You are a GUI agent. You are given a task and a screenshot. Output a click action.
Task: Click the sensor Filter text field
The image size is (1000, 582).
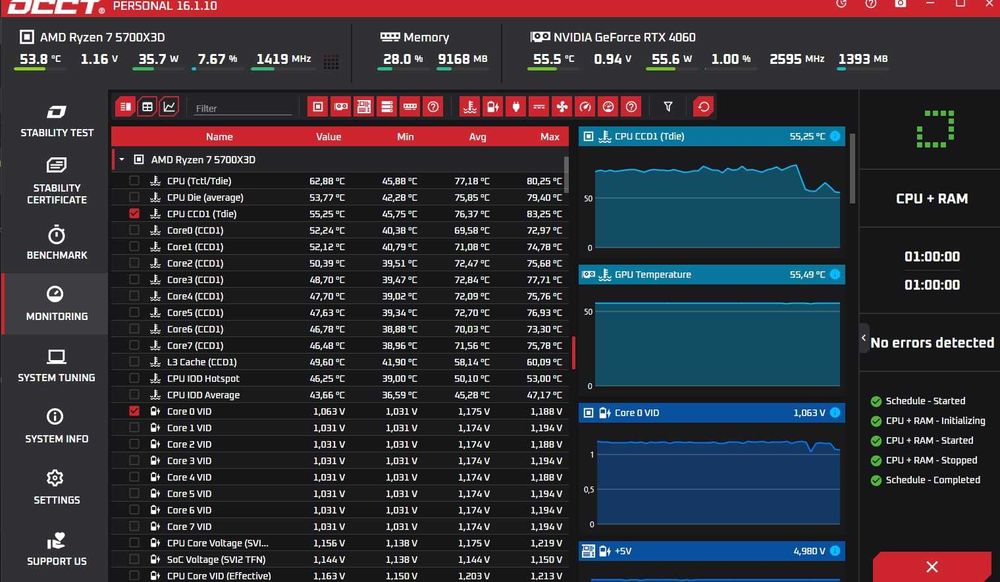point(243,108)
